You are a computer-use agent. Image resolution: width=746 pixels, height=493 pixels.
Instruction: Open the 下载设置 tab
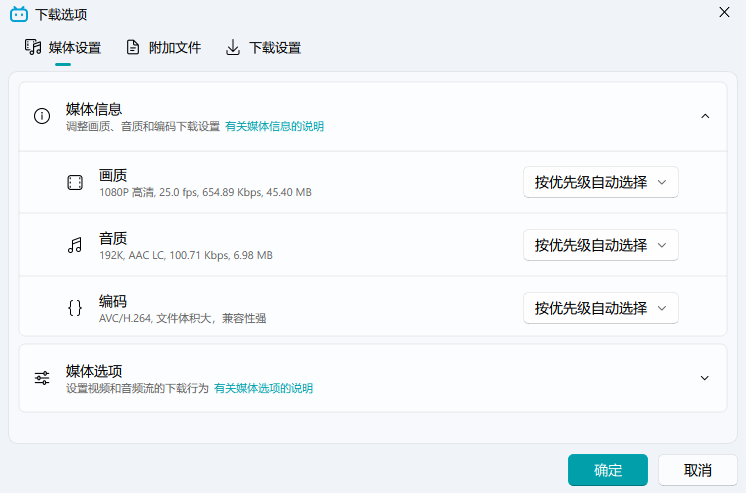(x=263, y=48)
